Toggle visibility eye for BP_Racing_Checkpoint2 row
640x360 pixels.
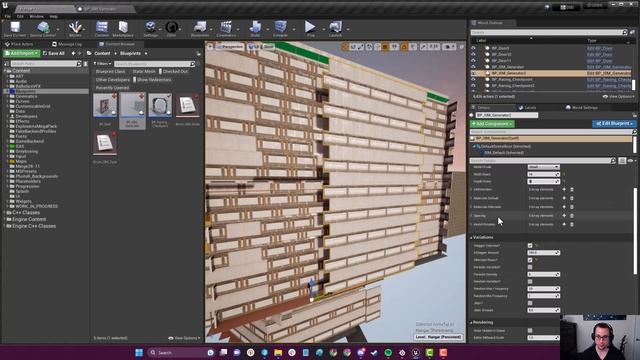[x=473, y=86]
